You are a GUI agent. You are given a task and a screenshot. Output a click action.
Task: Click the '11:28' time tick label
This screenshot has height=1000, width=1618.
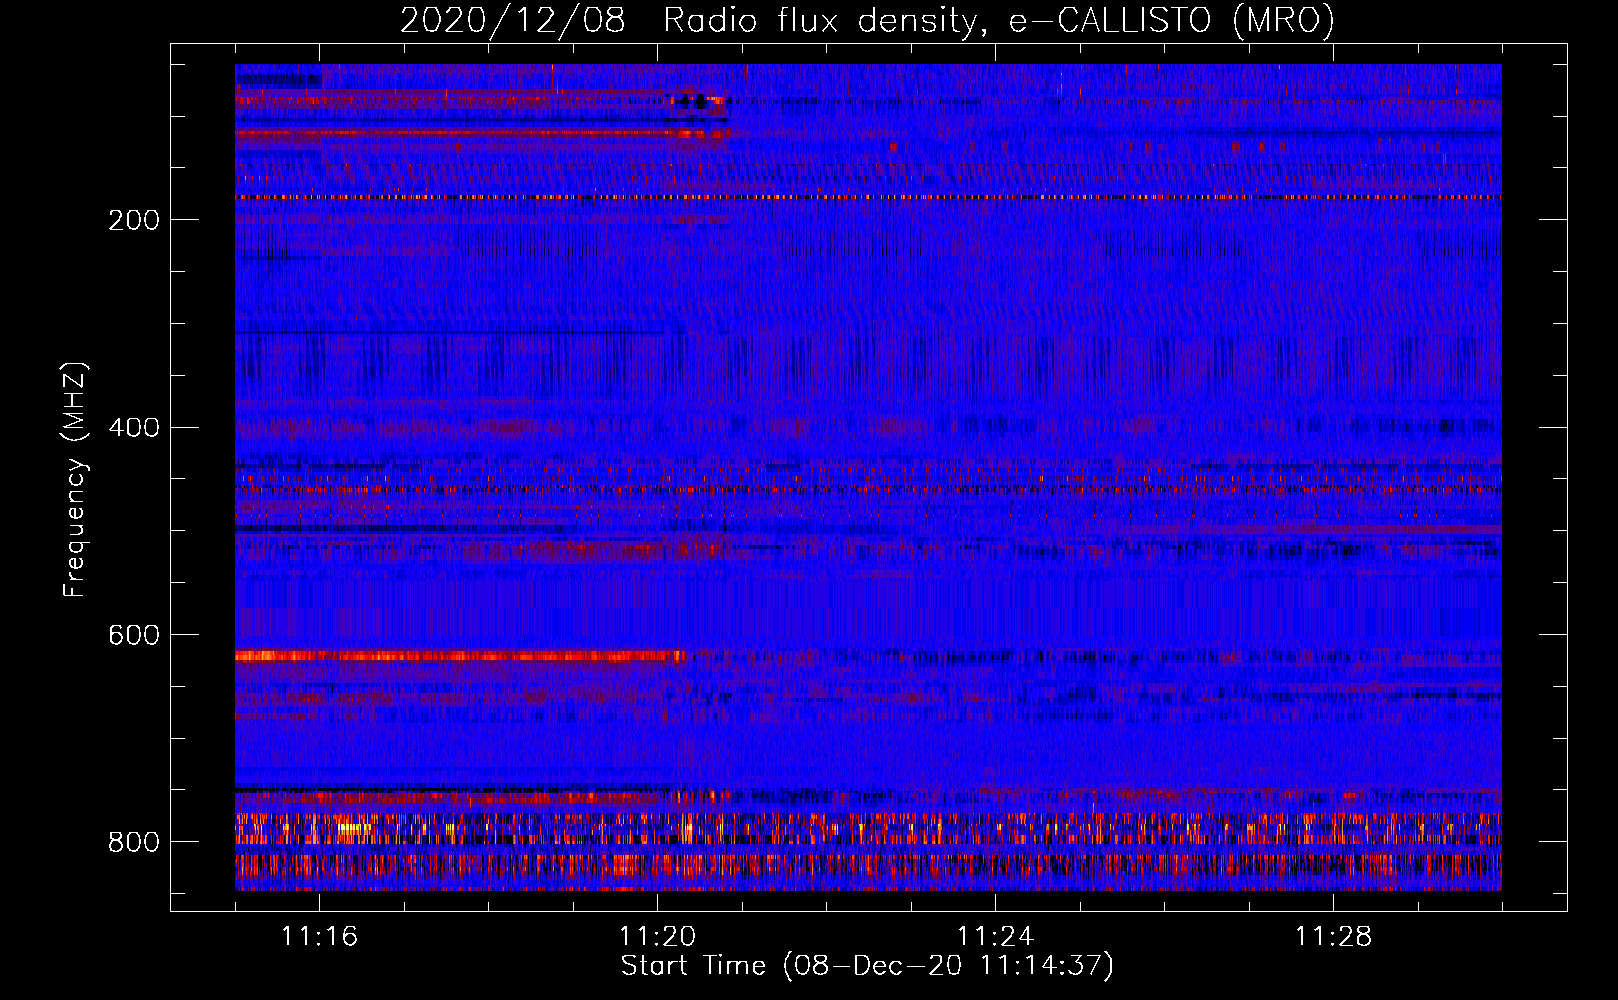(1333, 937)
